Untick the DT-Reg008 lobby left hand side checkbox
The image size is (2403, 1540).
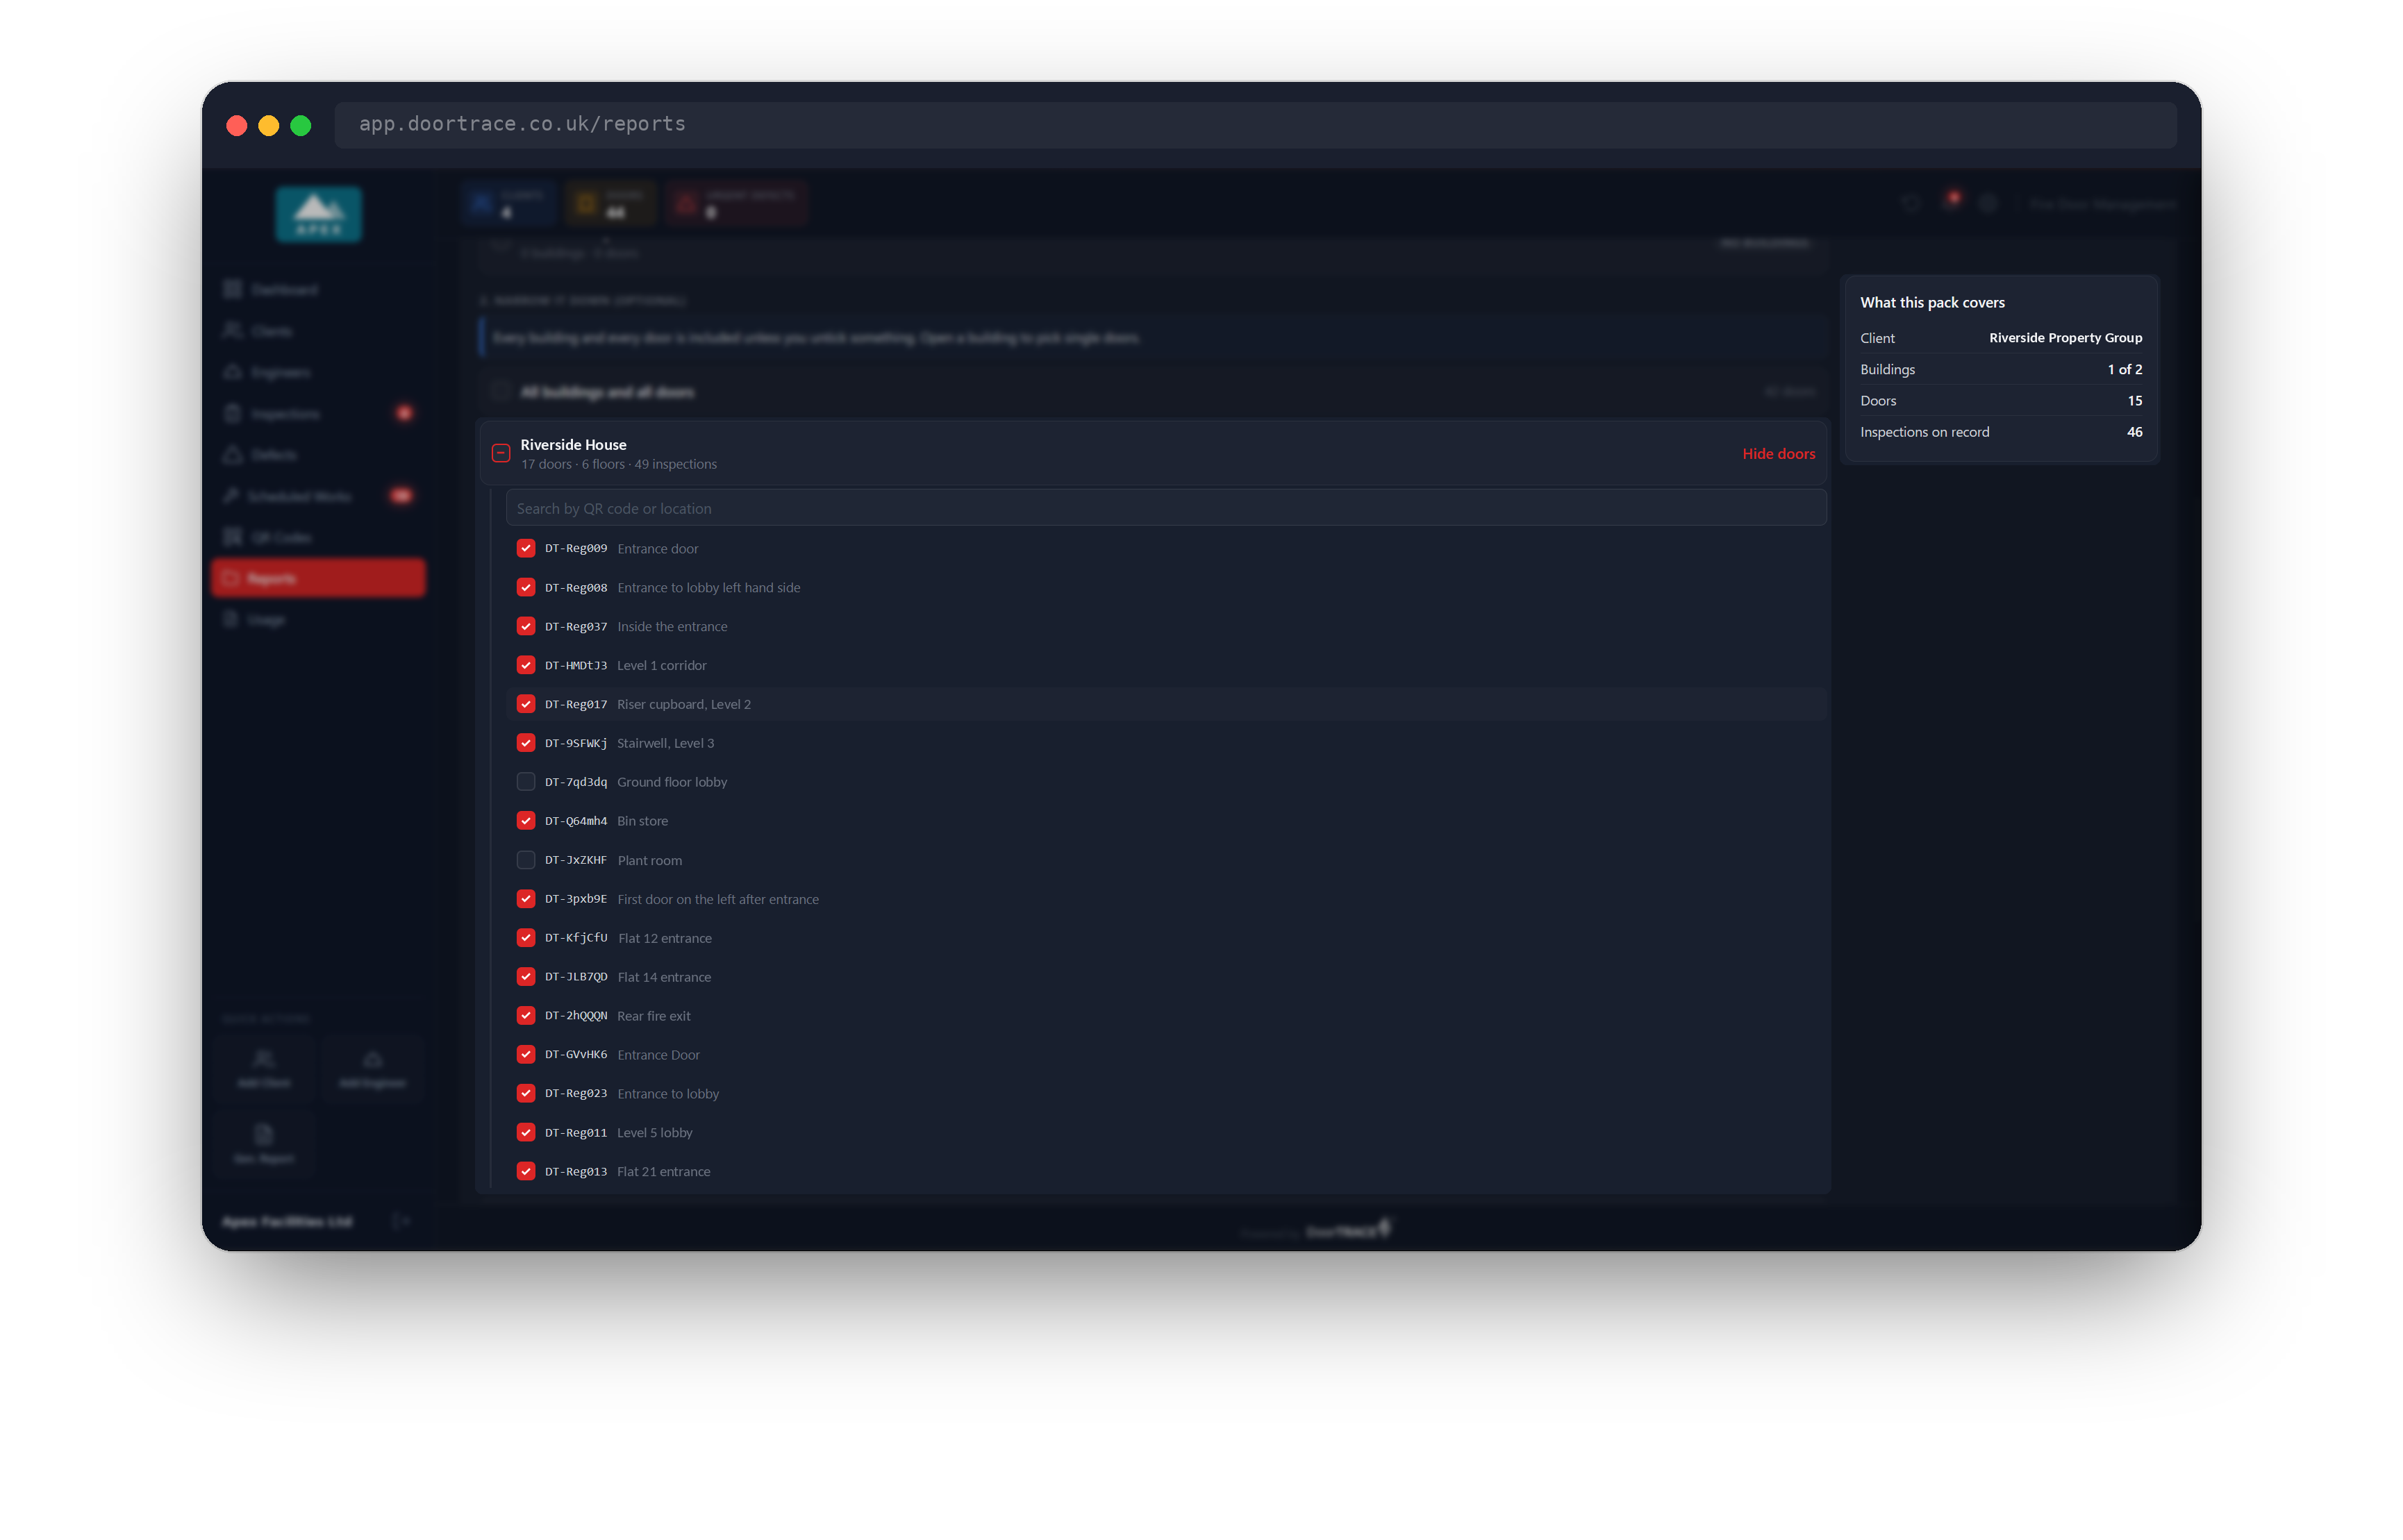(x=526, y=588)
